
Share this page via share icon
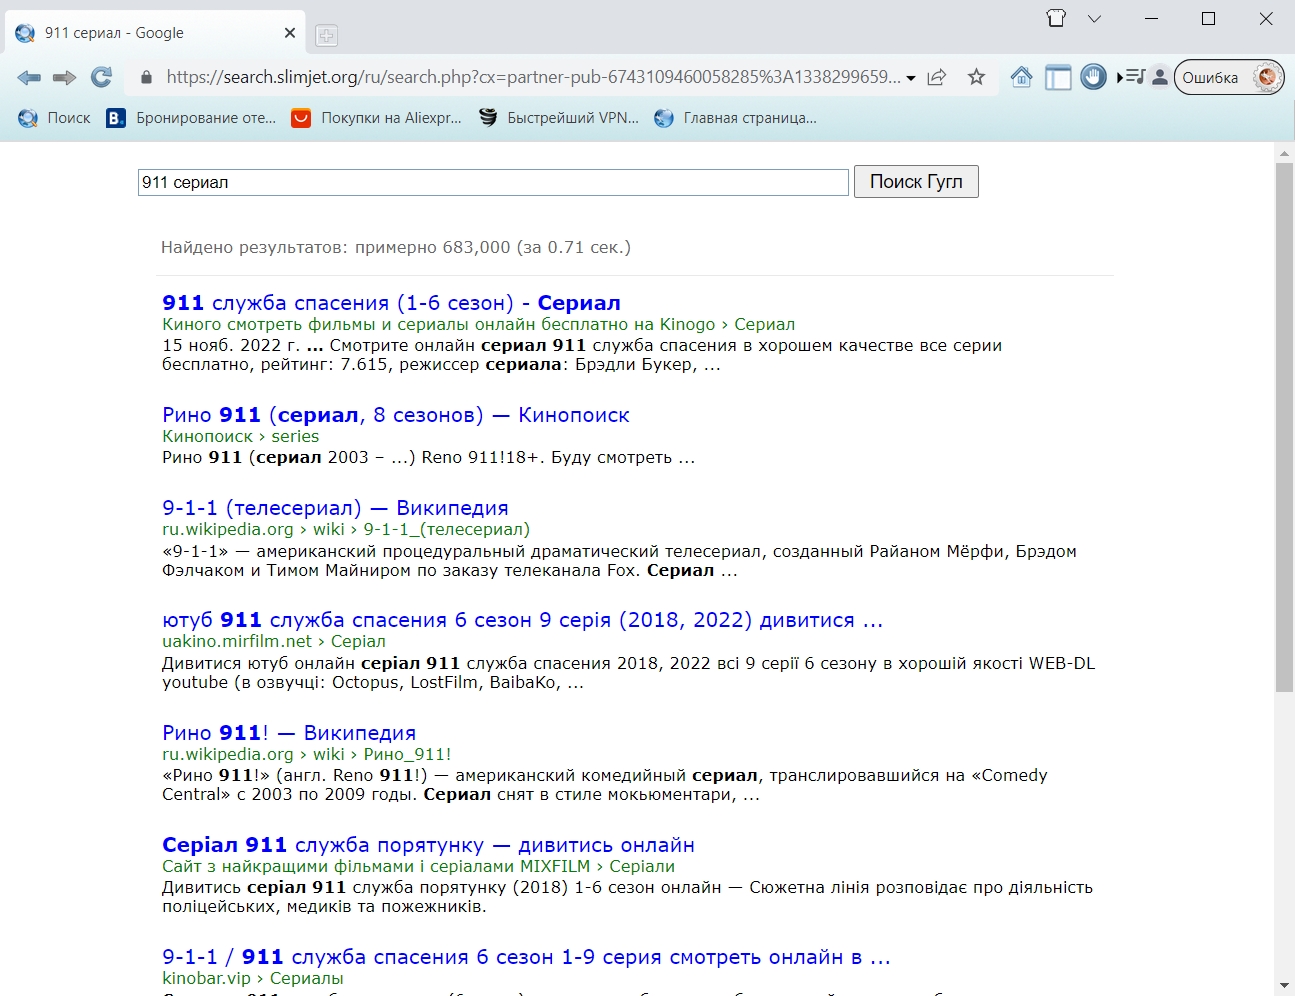pyautogui.click(x=937, y=77)
